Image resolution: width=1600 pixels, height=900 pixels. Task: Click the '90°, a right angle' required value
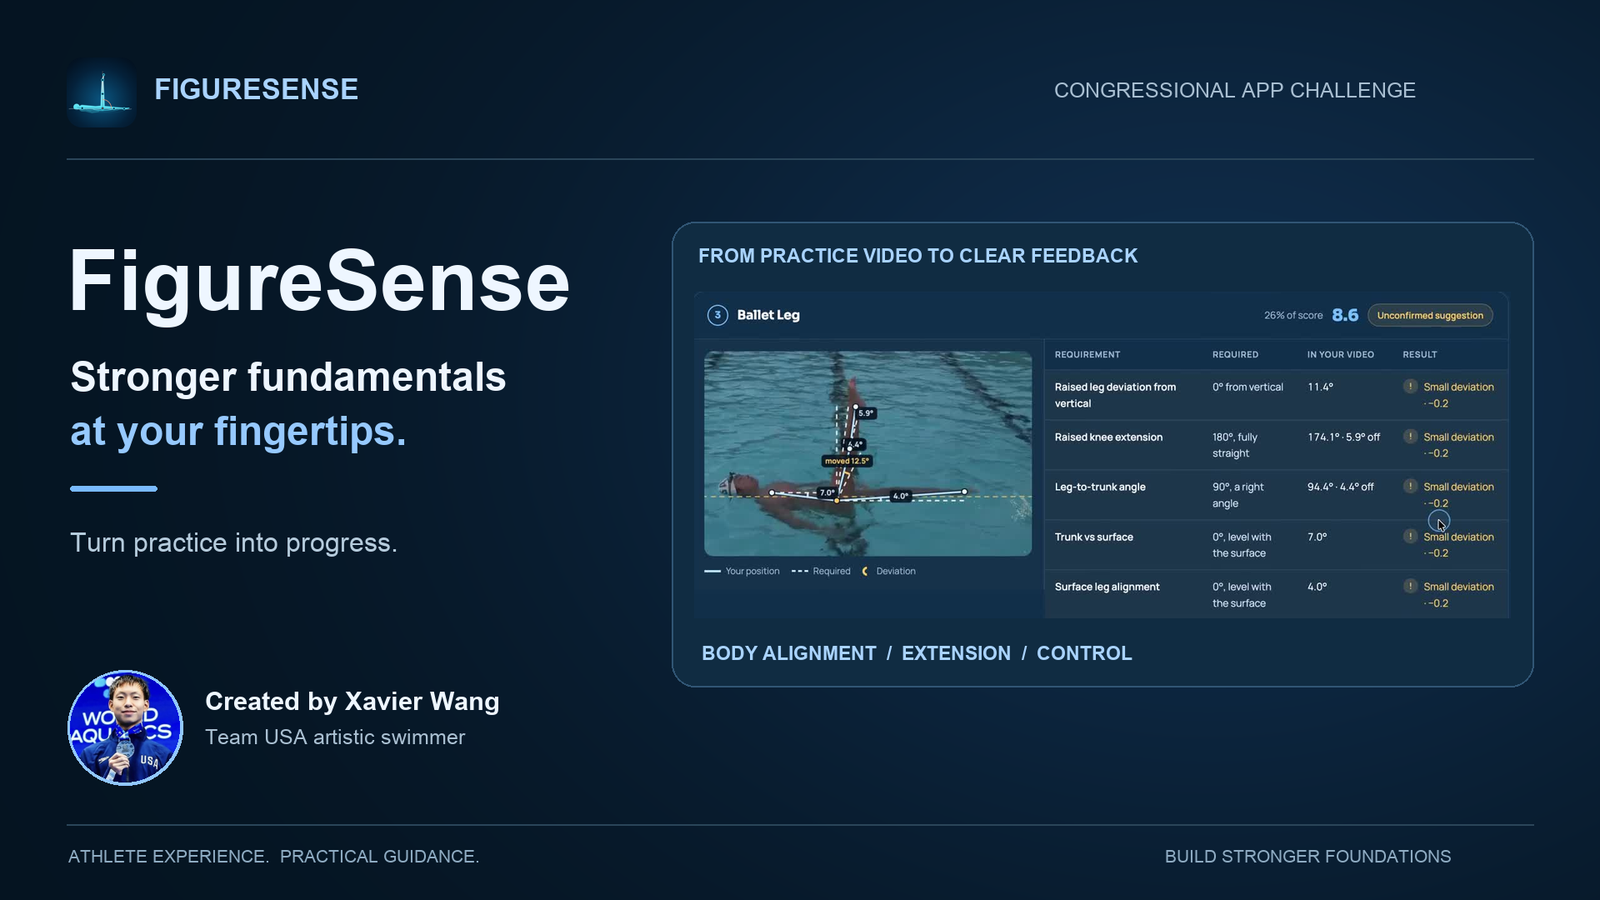tap(1238, 495)
